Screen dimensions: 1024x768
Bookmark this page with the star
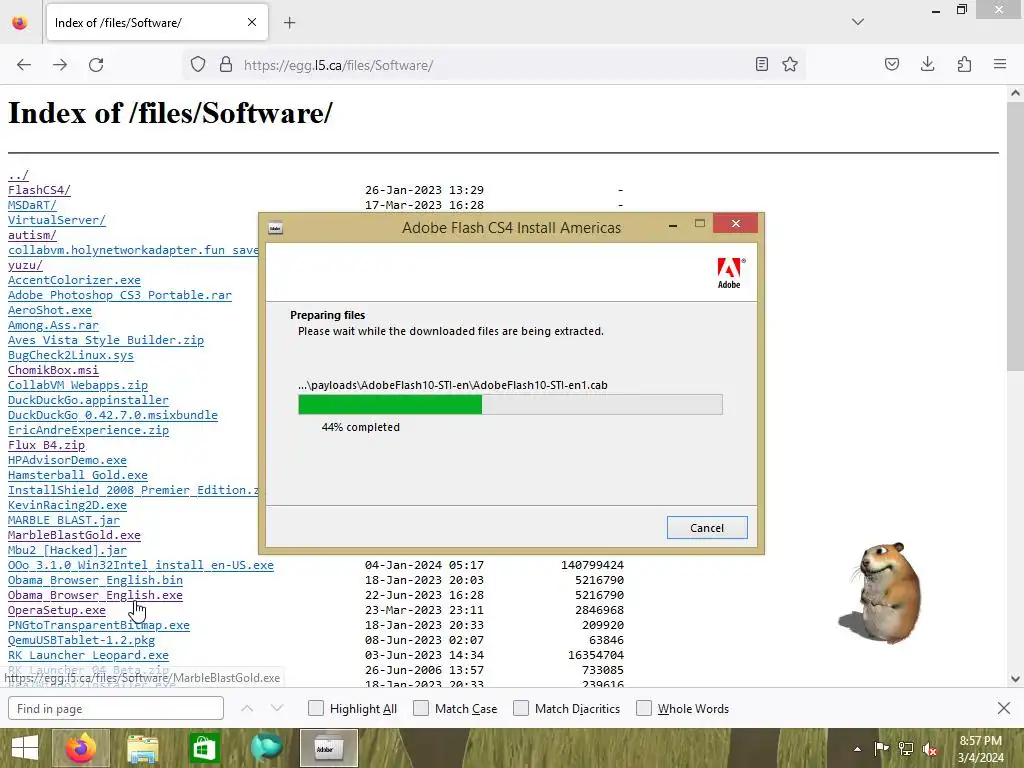(790, 65)
